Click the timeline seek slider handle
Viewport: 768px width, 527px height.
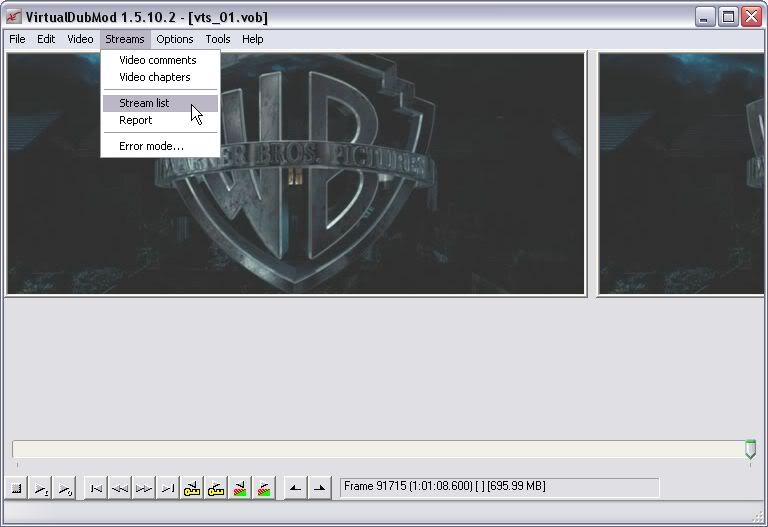tap(750, 450)
